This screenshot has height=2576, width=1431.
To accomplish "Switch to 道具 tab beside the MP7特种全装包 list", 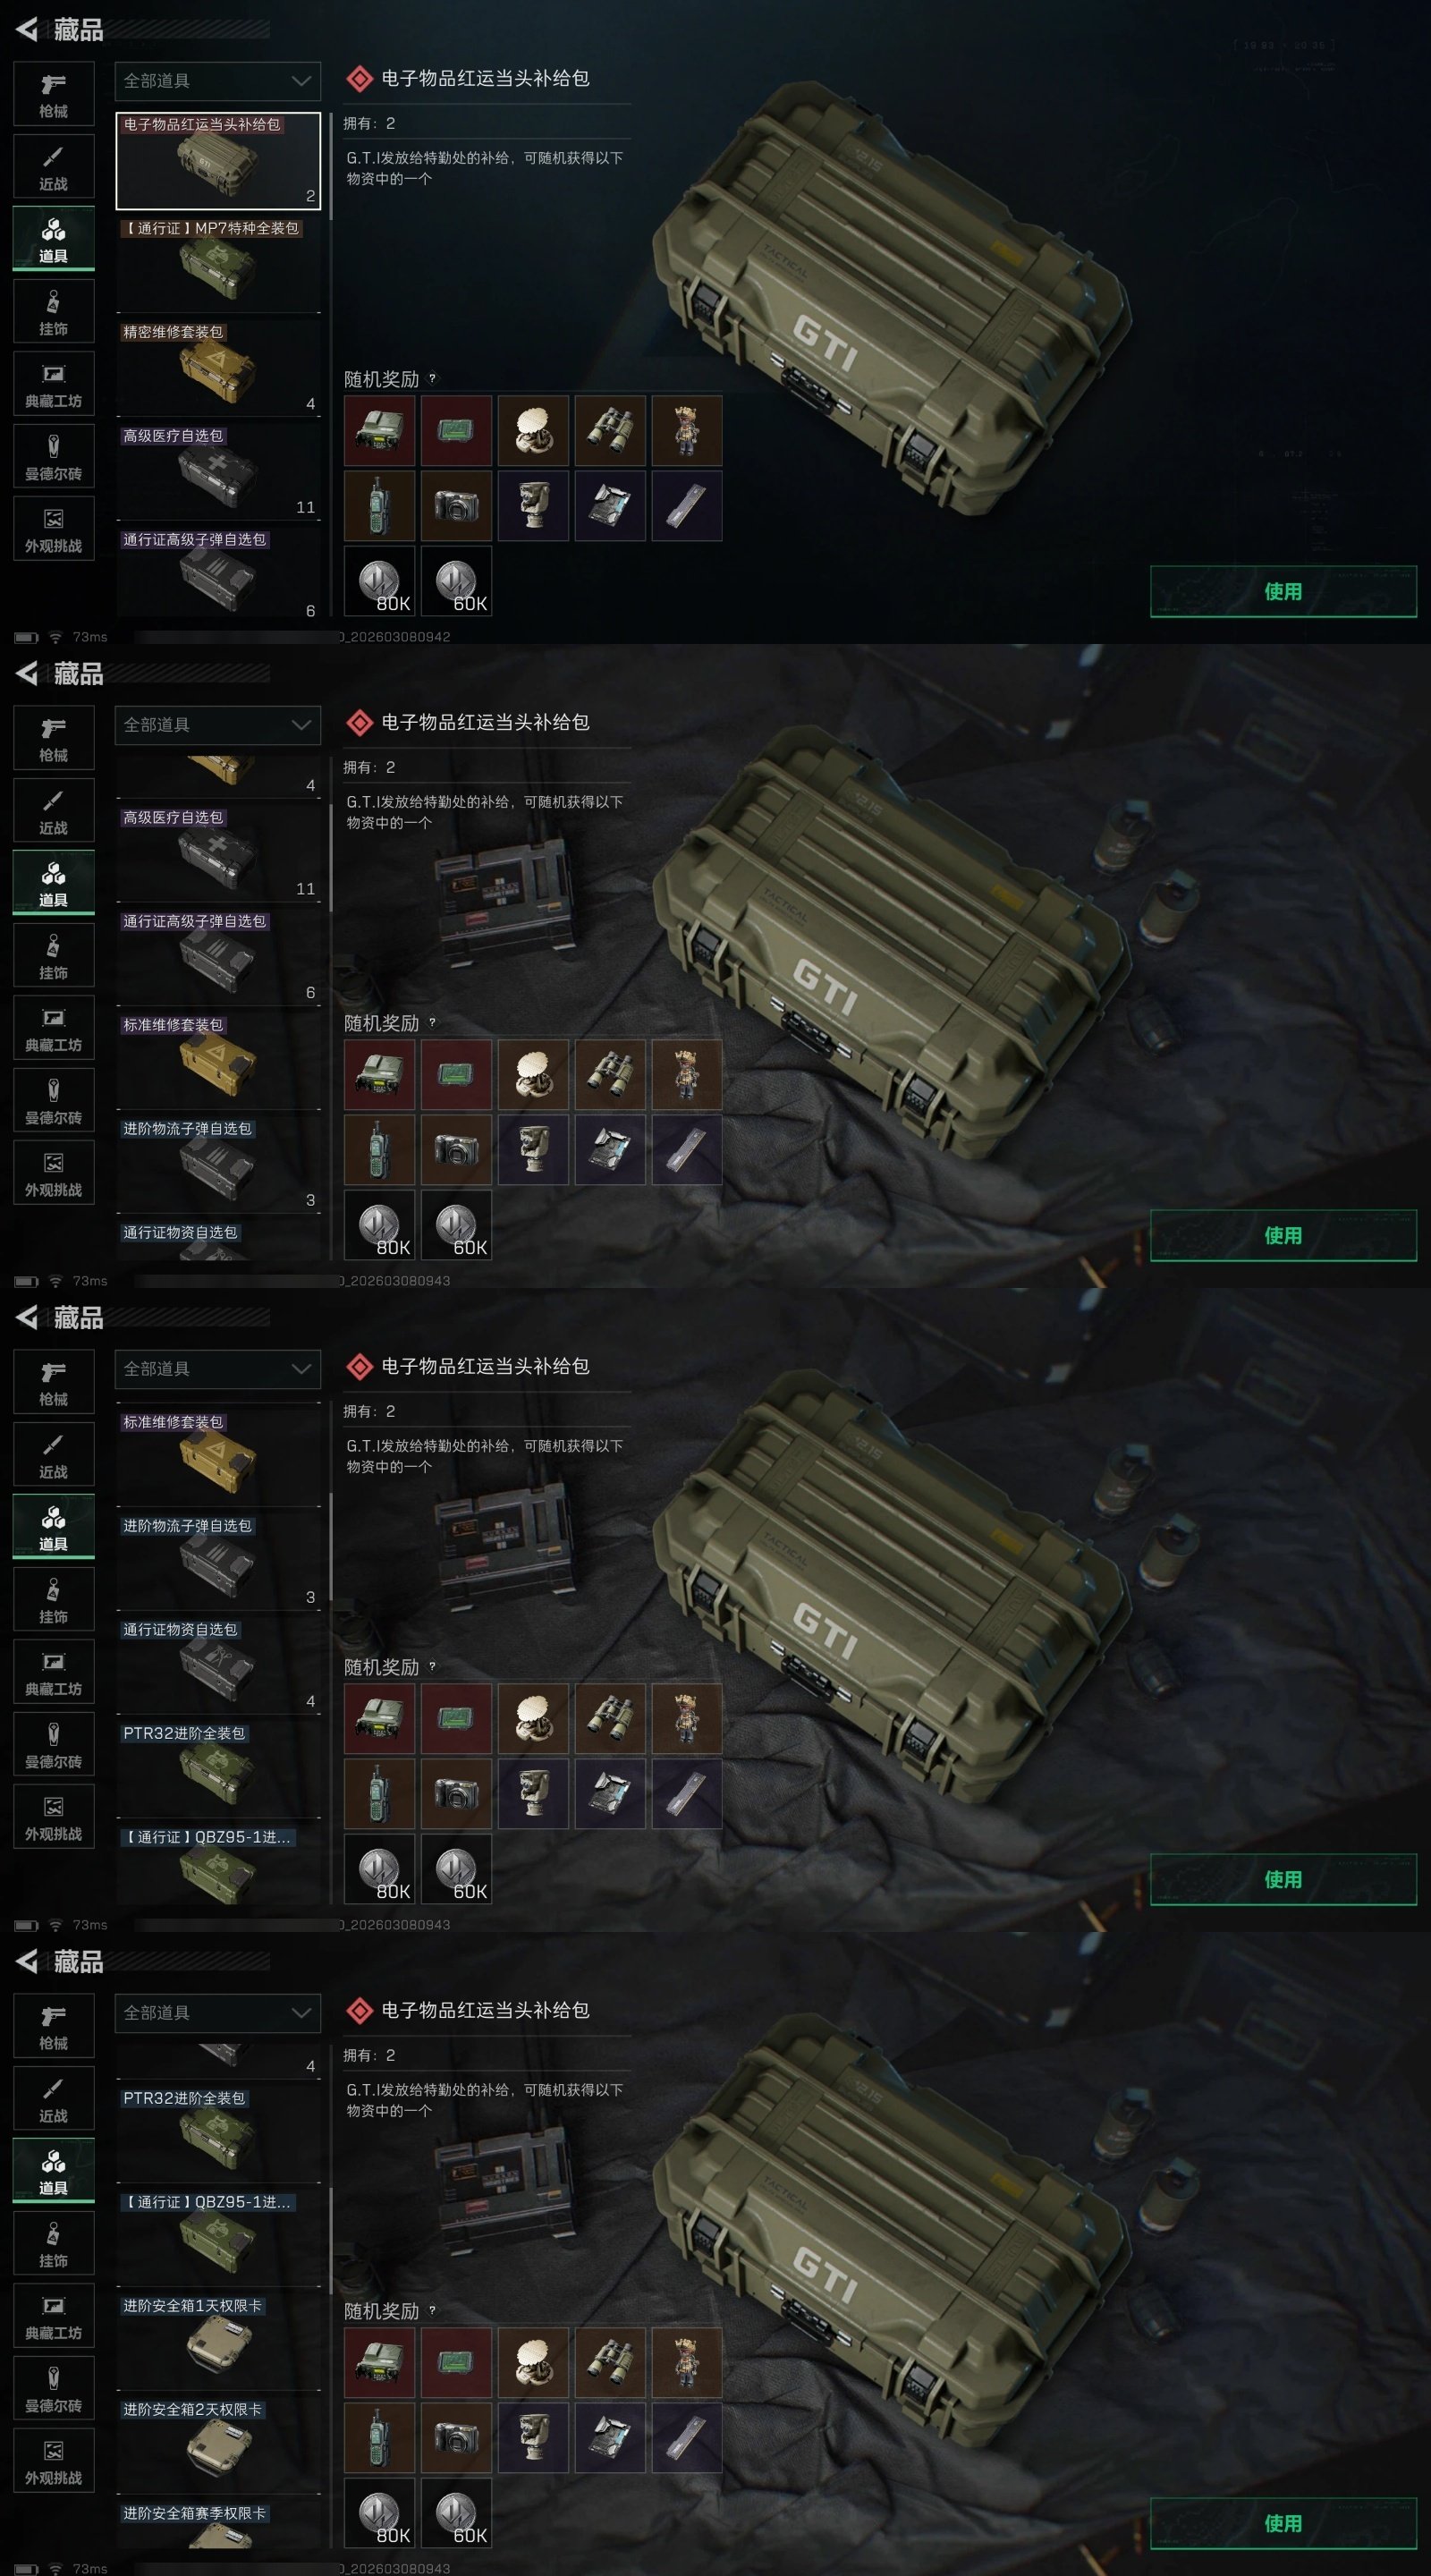I will pos(54,239).
